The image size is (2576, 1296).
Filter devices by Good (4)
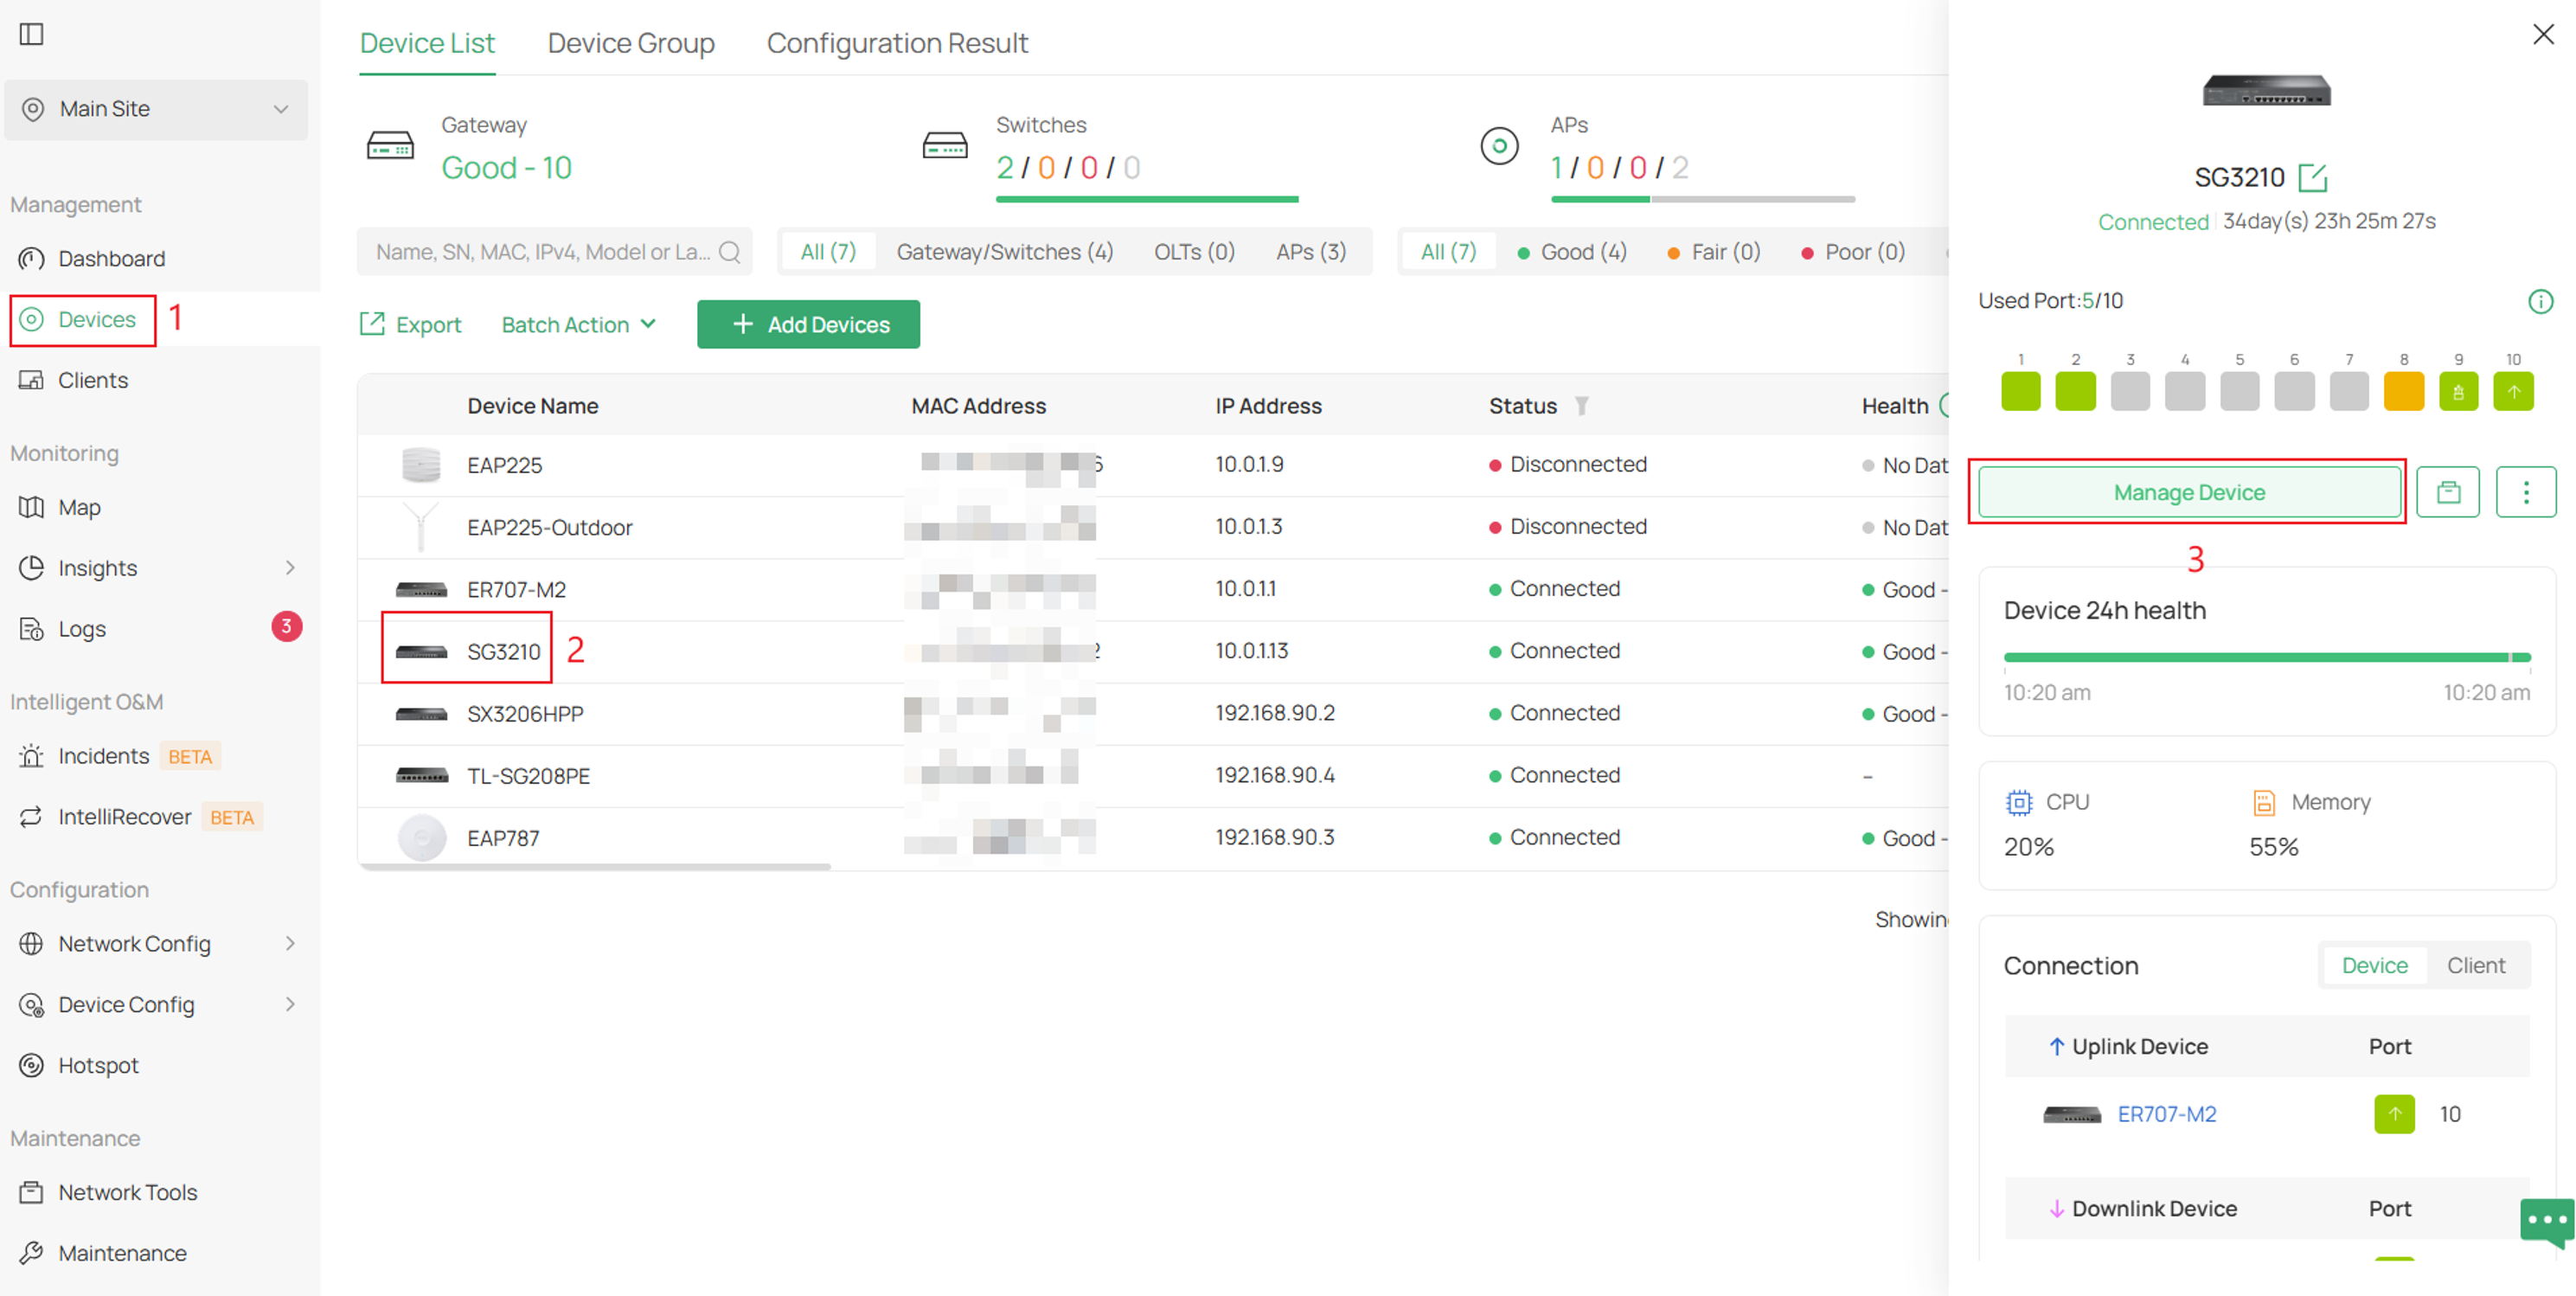point(1572,252)
